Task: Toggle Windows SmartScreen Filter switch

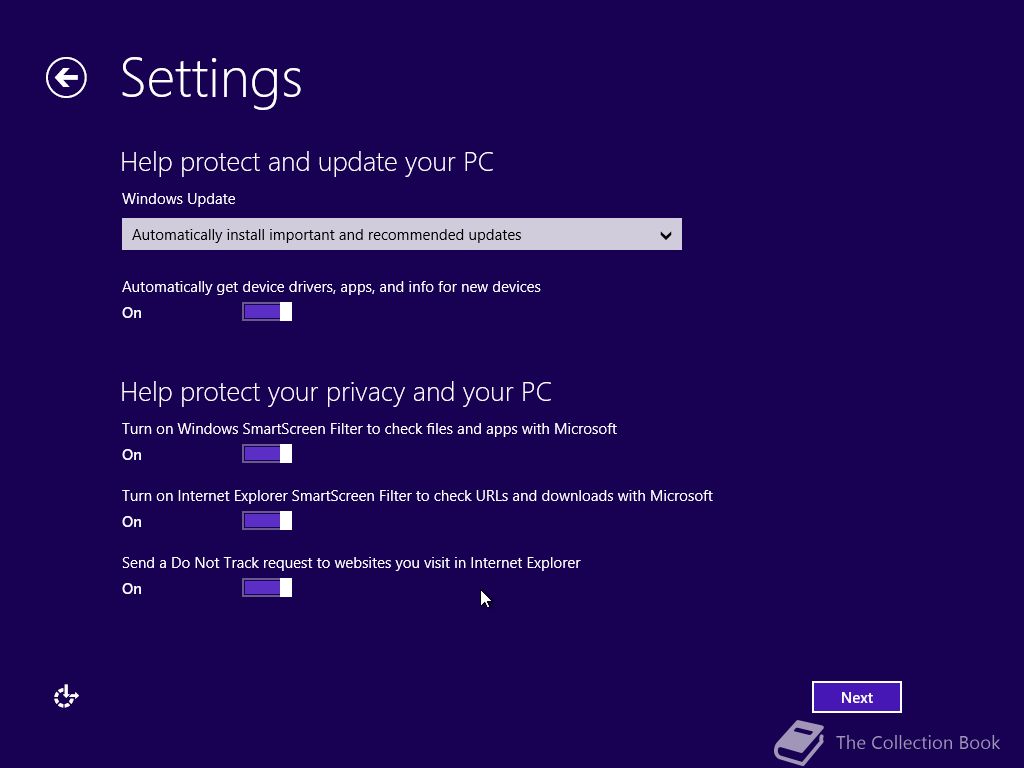Action: point(267,454)
